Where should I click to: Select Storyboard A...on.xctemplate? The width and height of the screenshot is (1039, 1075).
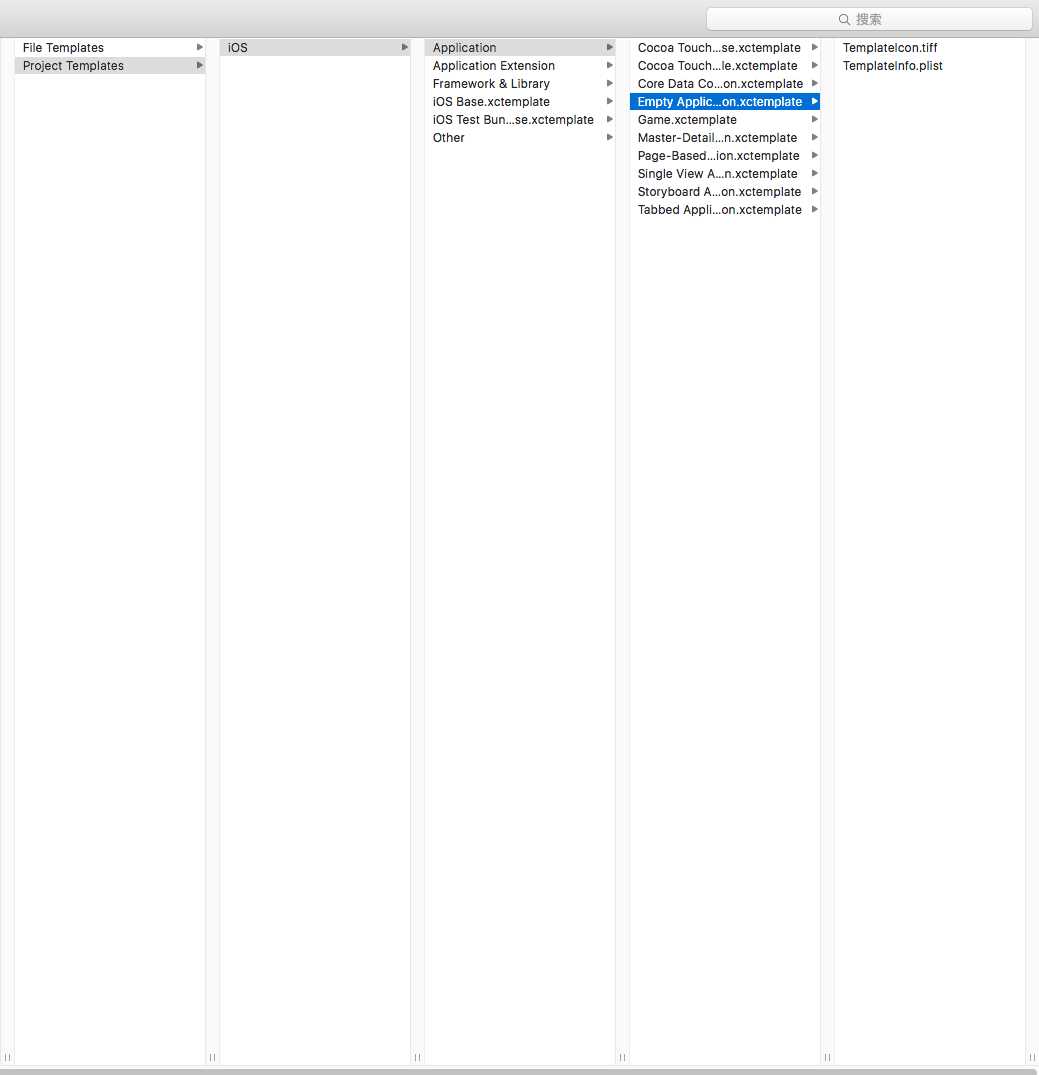pyautogui.click(x=725, y=191)
